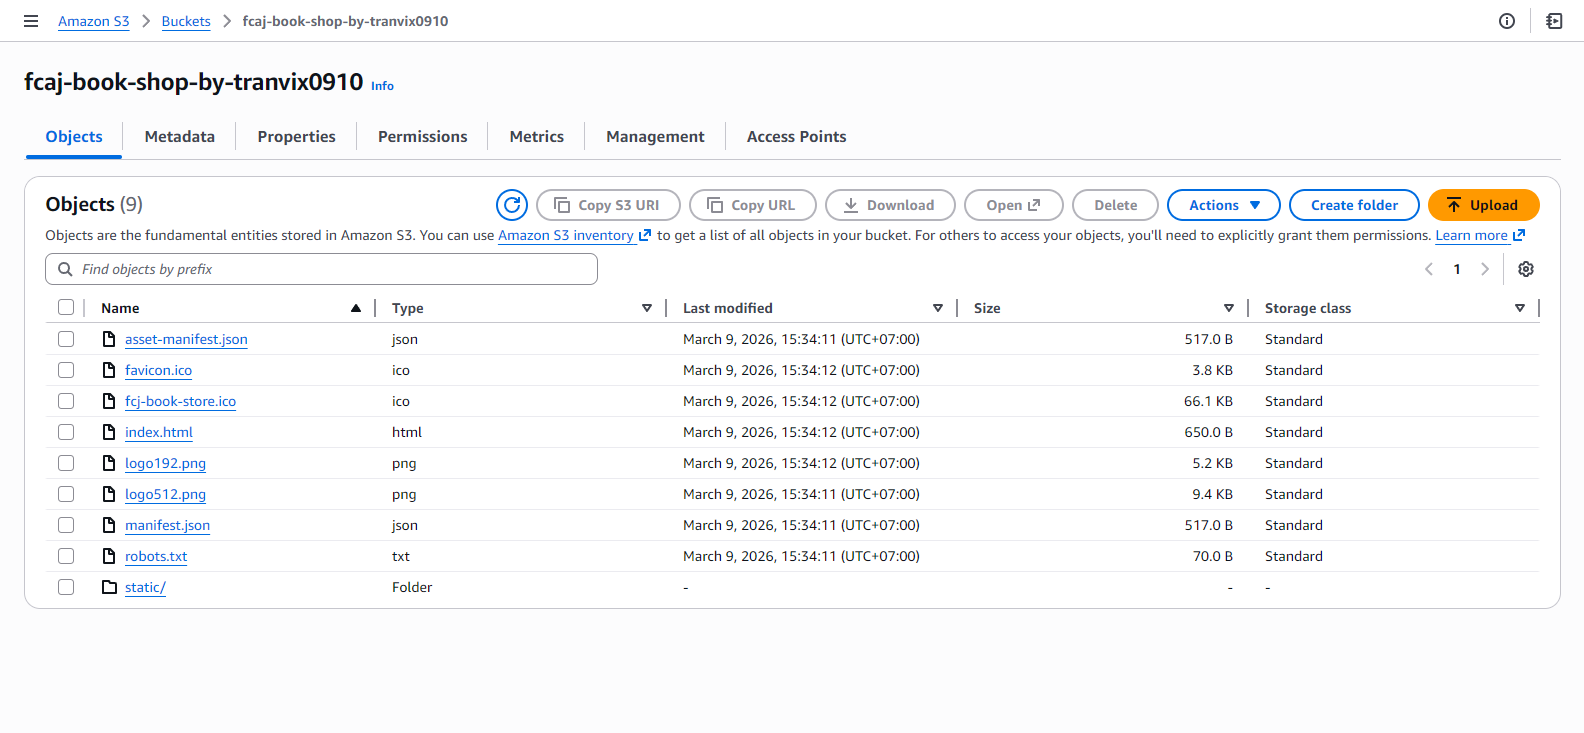Screen dimensions: 1584x733
Task: Go to Buckets breadcrumb link
Action: pos(186,21)
